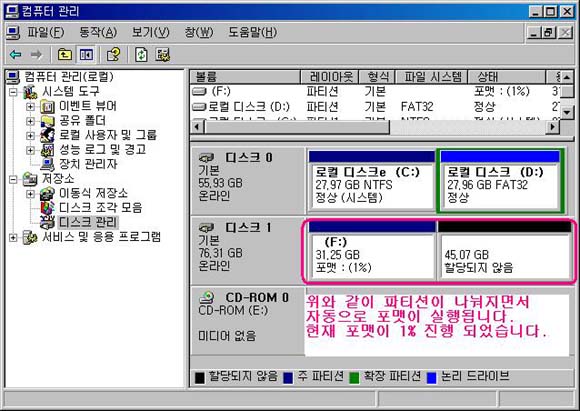
Task: Click the Forward arrow toolbar icon
Action: (36, 55)
